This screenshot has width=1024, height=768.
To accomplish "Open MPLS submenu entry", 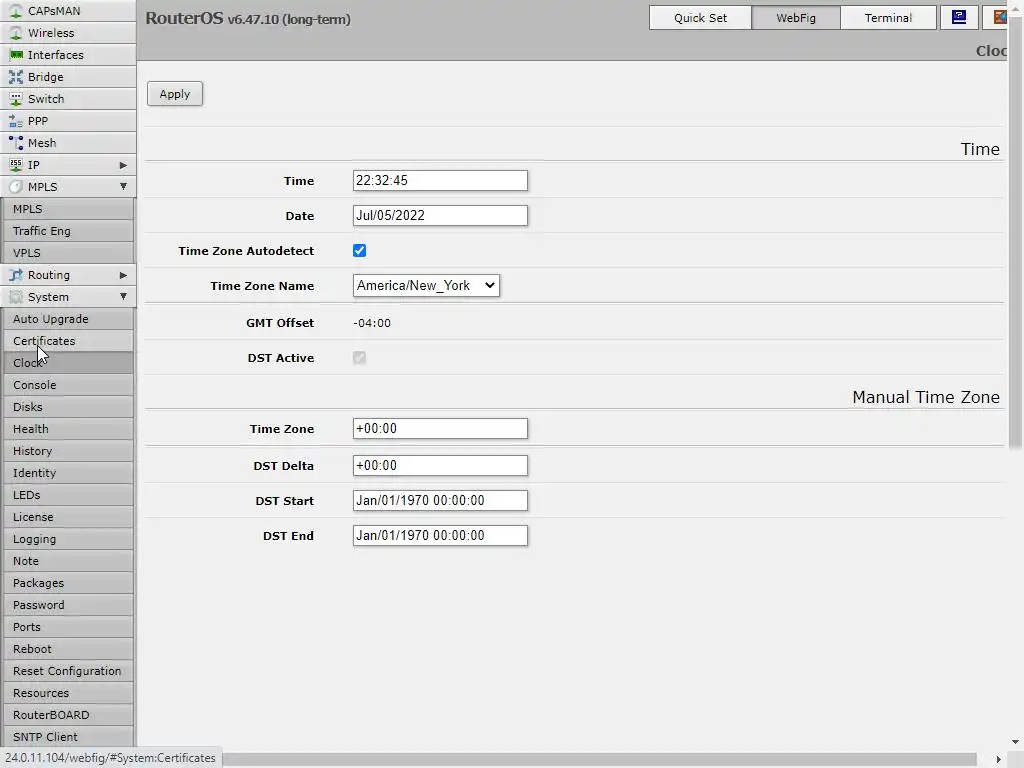I will [69, 209].
